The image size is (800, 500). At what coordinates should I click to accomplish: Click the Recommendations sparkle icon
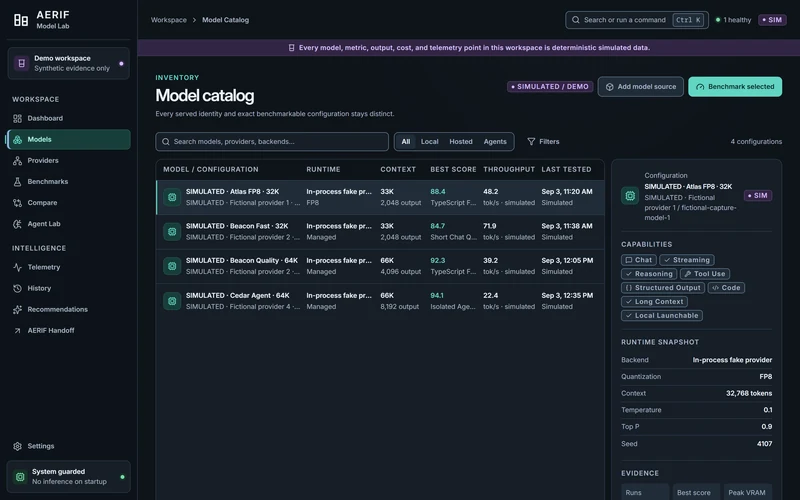(x=17, y=310)
